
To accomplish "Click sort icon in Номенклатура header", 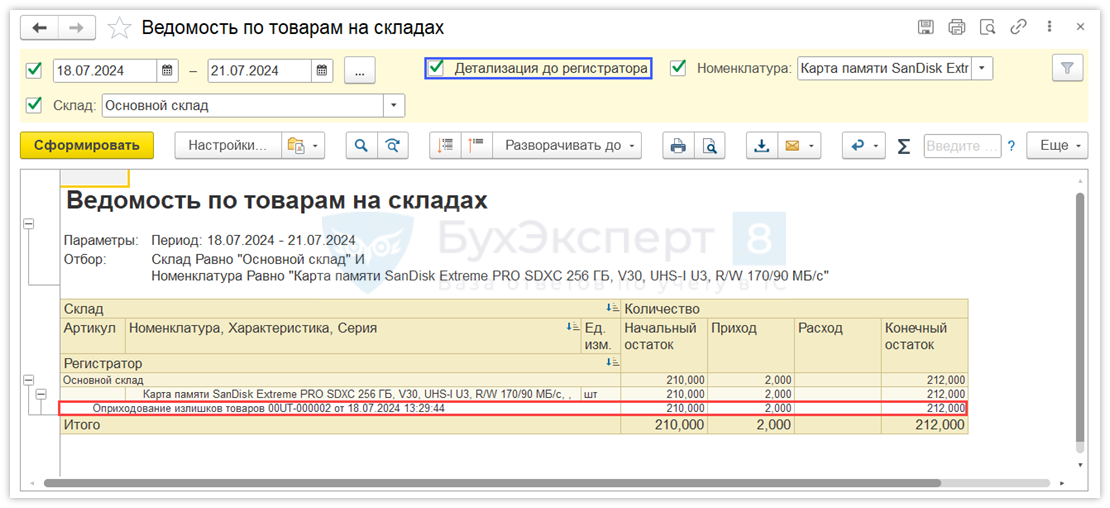I will [573, 327].
